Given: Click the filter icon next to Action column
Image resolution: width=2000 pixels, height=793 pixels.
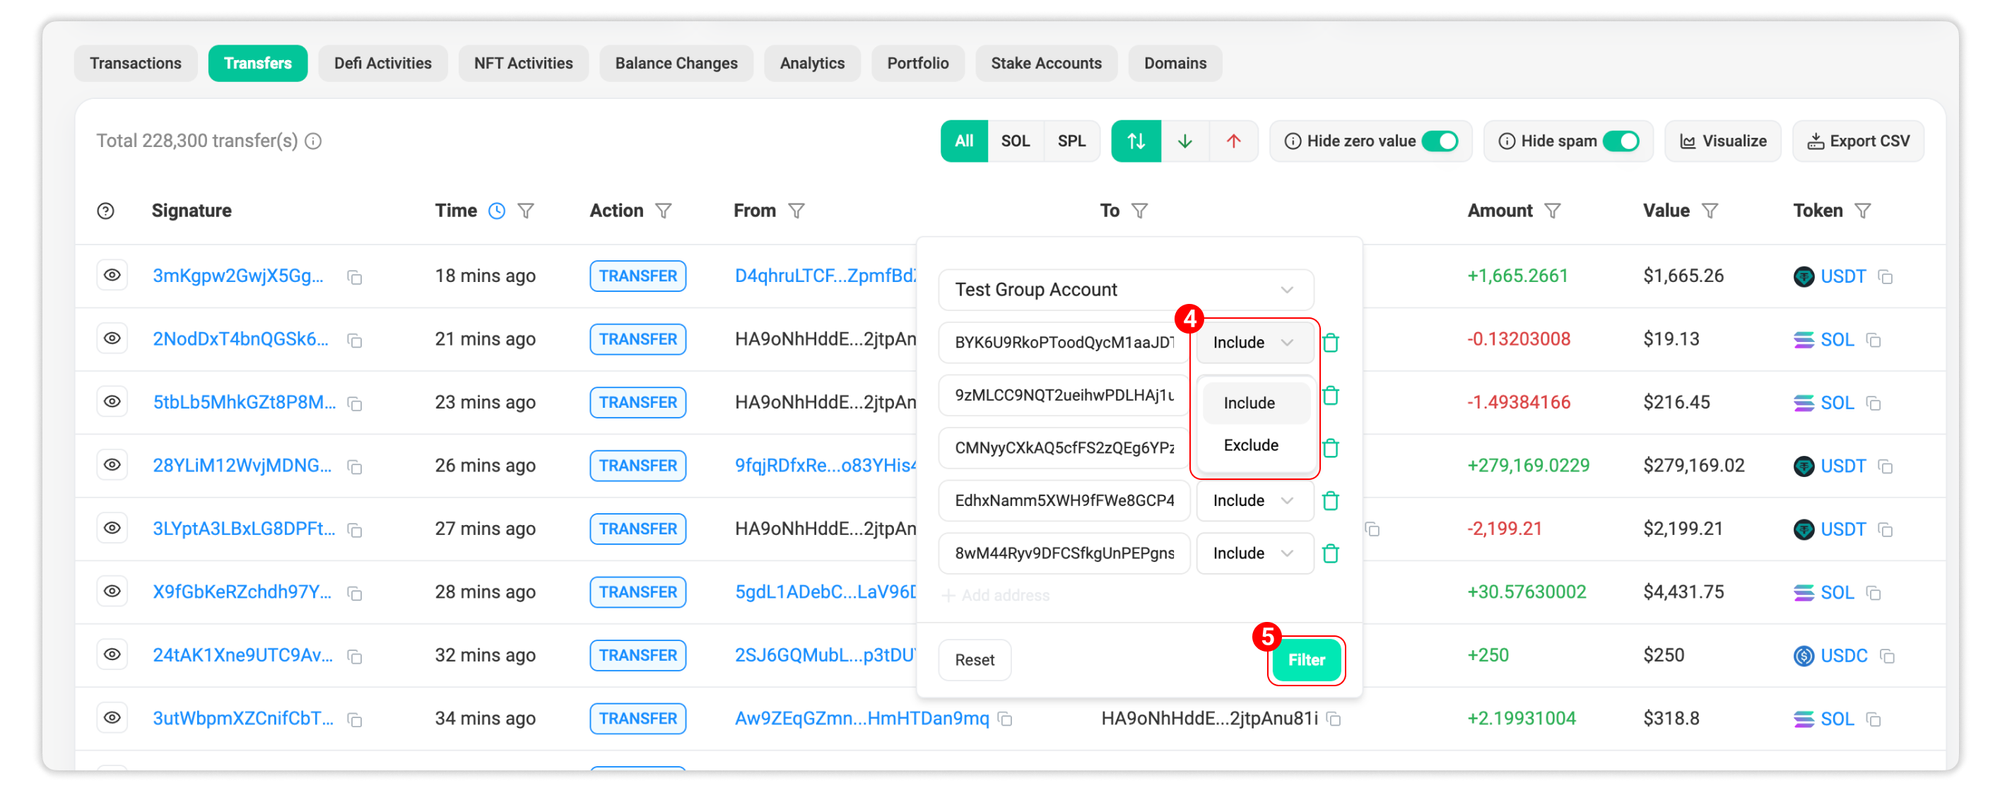Looking at the screenshot, I should (663, 211).
